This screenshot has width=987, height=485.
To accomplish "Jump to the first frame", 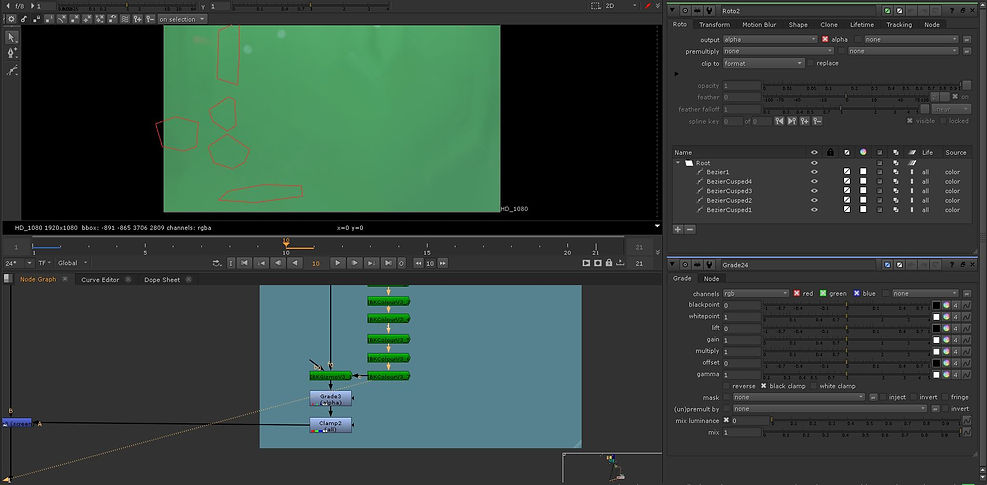I will click(244, 263).
